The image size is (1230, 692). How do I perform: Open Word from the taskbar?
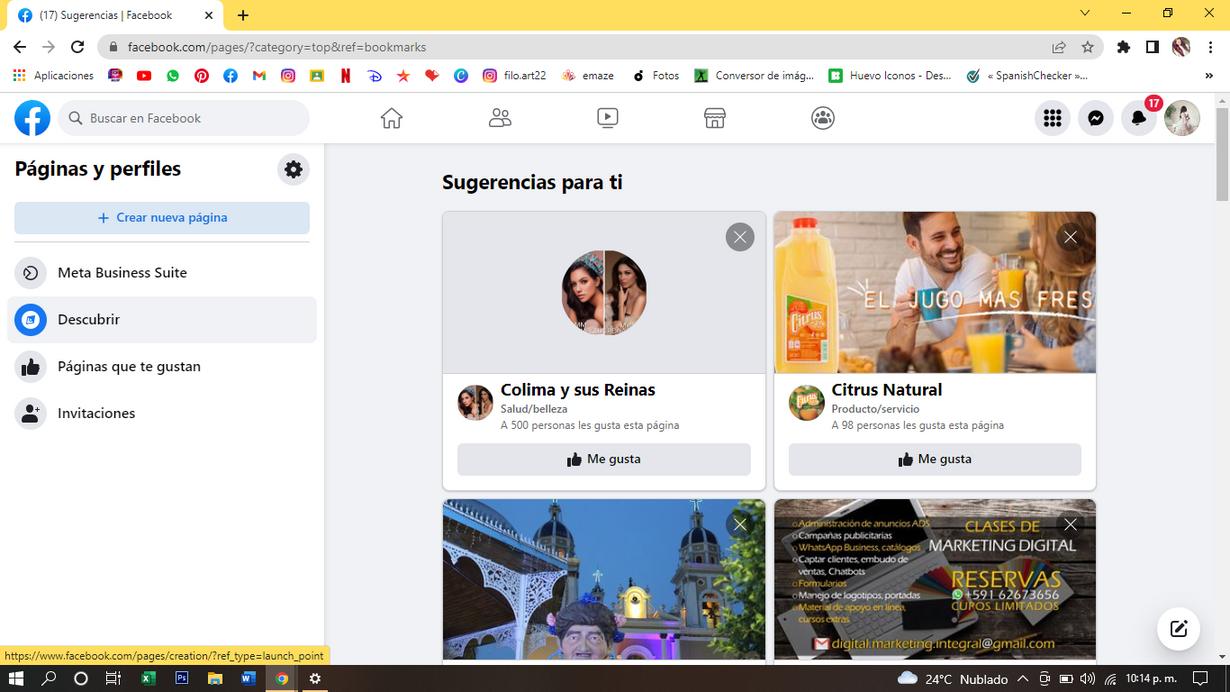pos(248,679)
